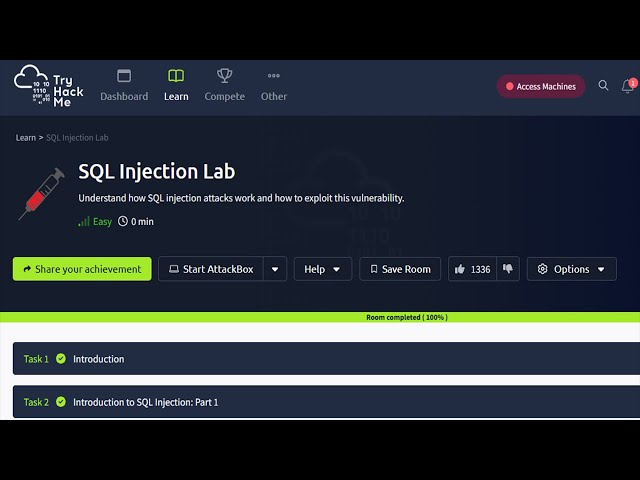Click the room description text
The image size is (640, 480).
click(x=241, y=198)
